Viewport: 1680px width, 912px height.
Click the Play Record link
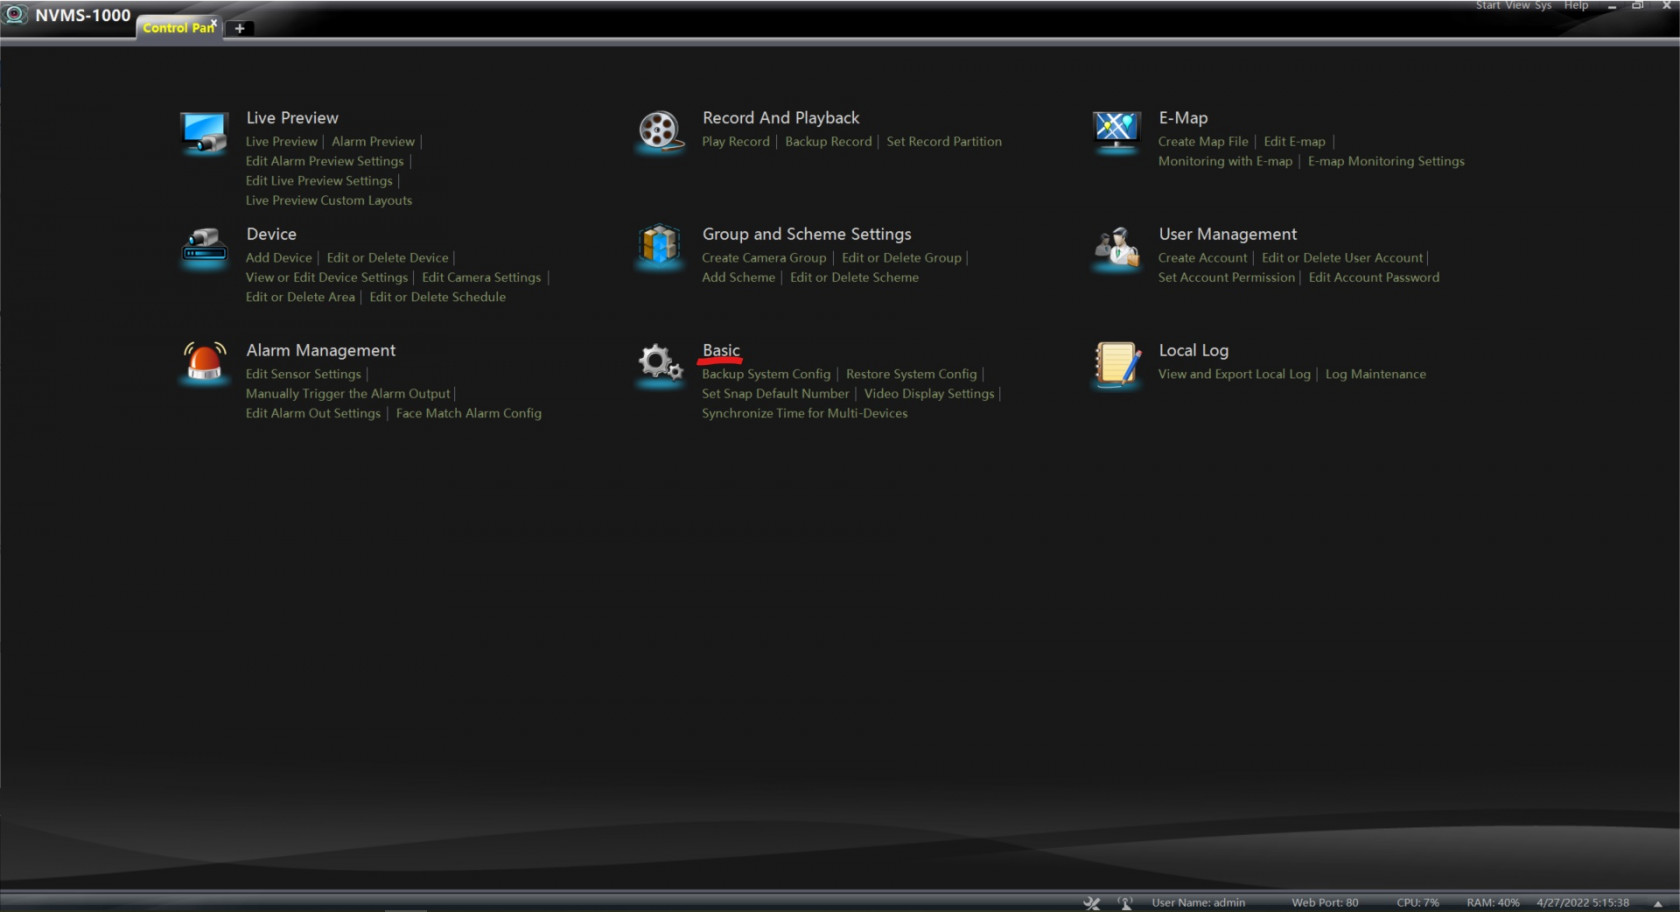pyautogui.click(x=735, y=142)
